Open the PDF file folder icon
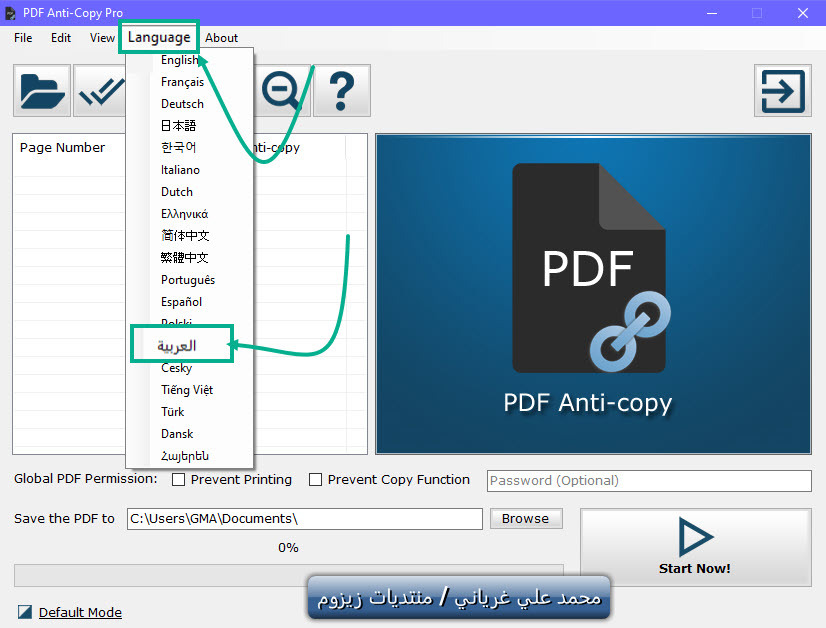The height and width of the screenshot is (628, 826). point(42,91)
